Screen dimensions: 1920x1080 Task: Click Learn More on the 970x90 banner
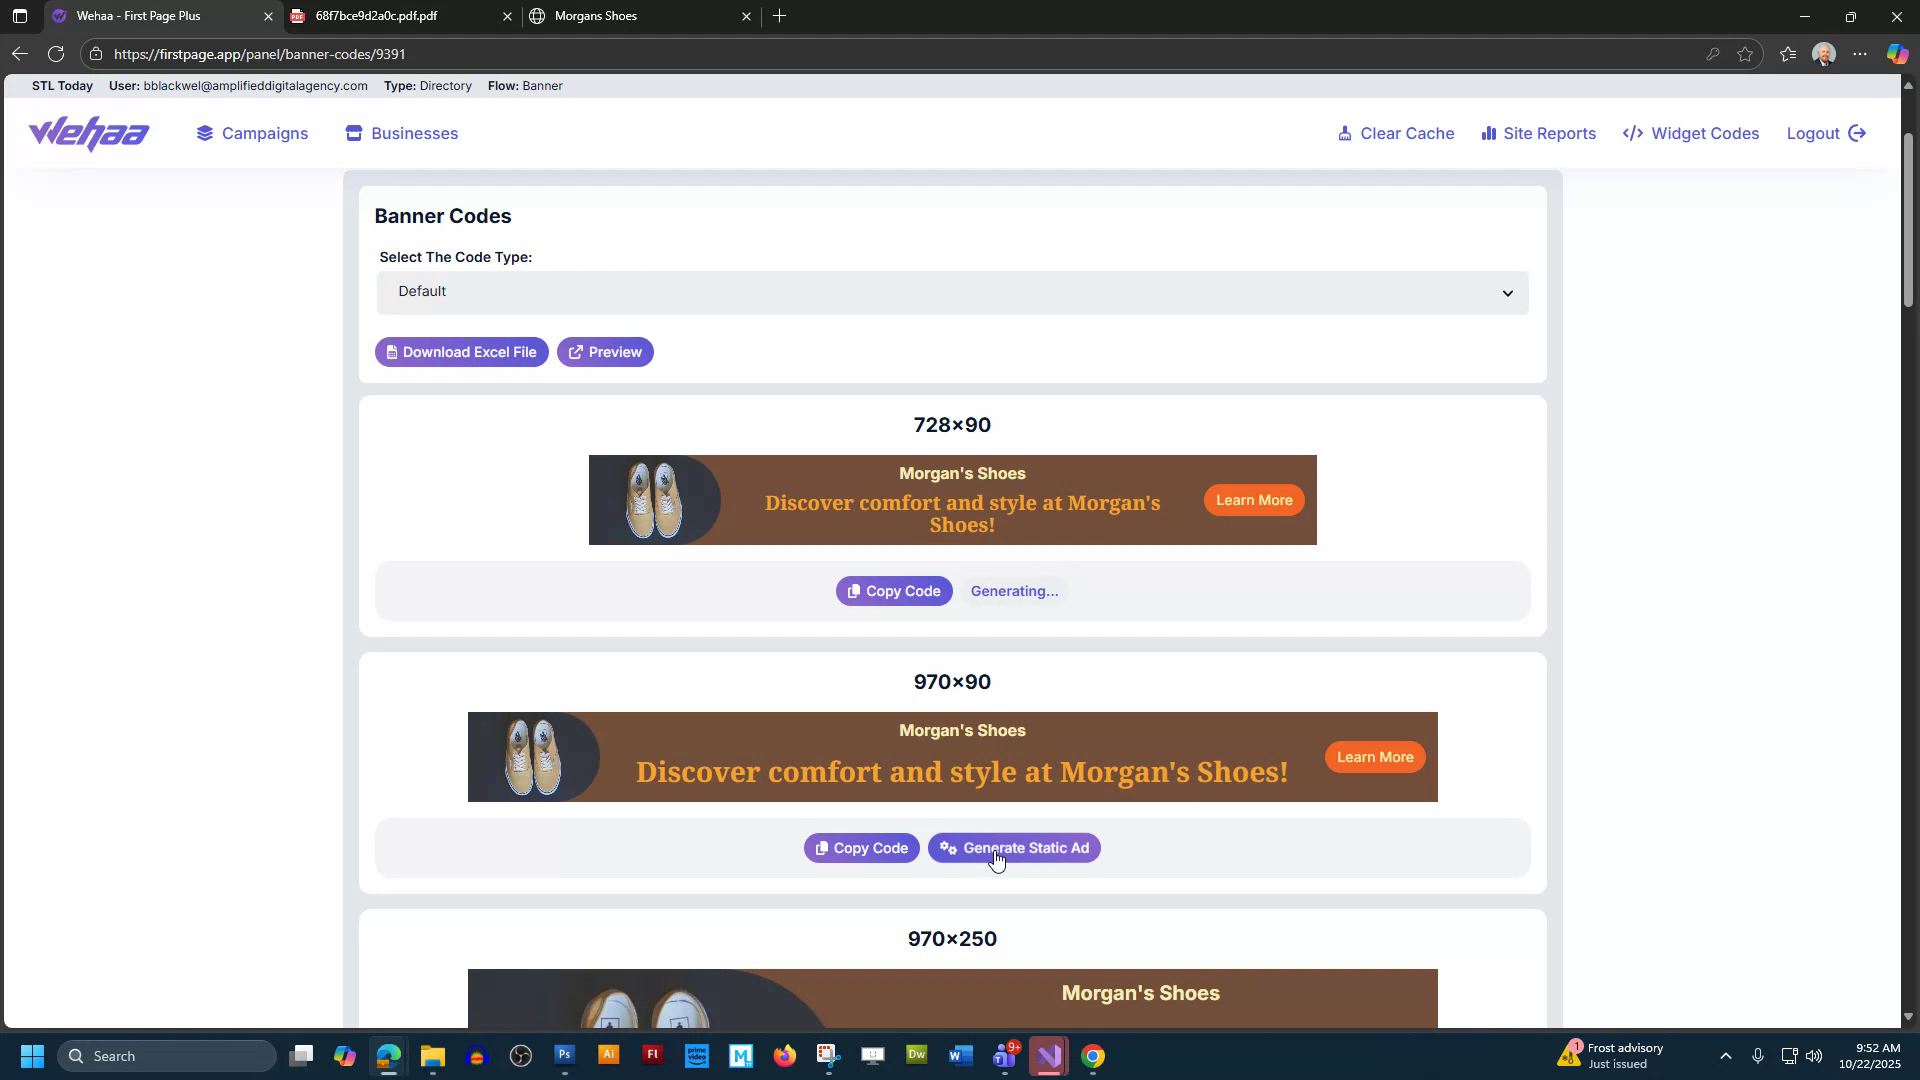(x=1374, y=757)
